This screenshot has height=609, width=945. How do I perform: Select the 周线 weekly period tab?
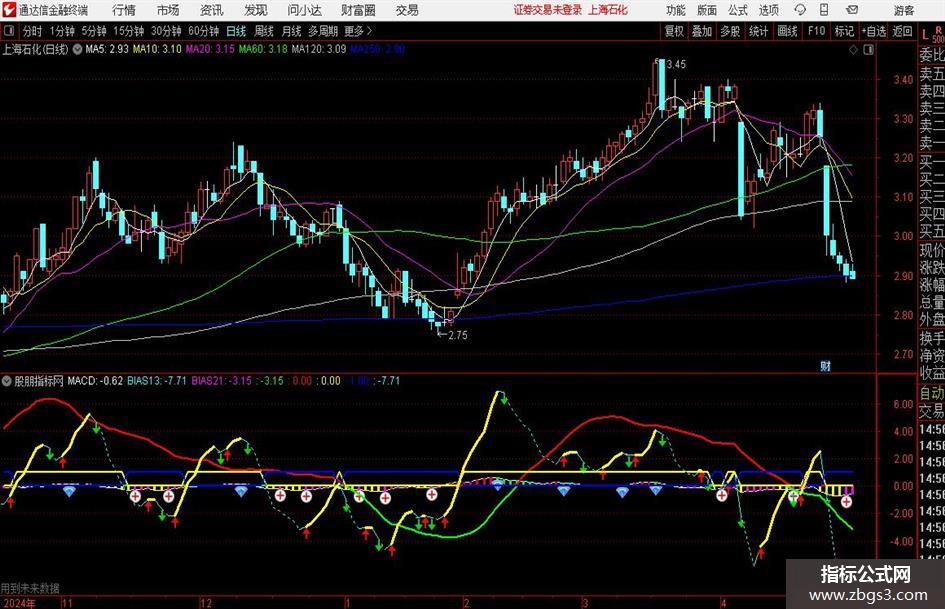coord(263,31)
